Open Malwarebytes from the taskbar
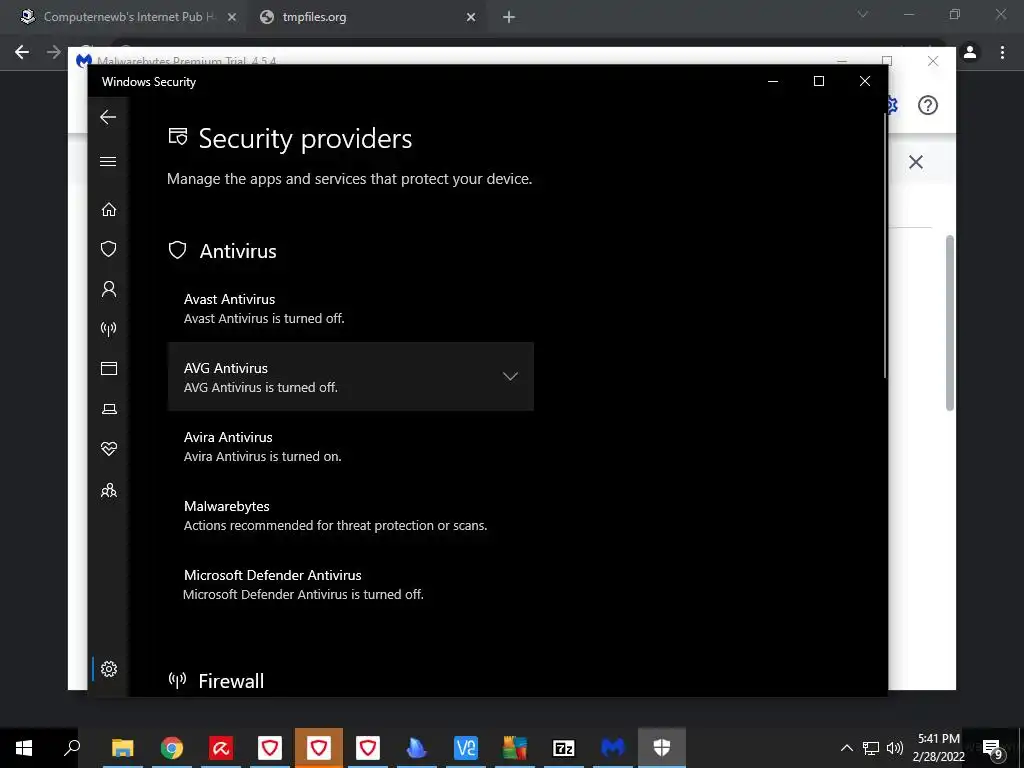 click(613, 748)
